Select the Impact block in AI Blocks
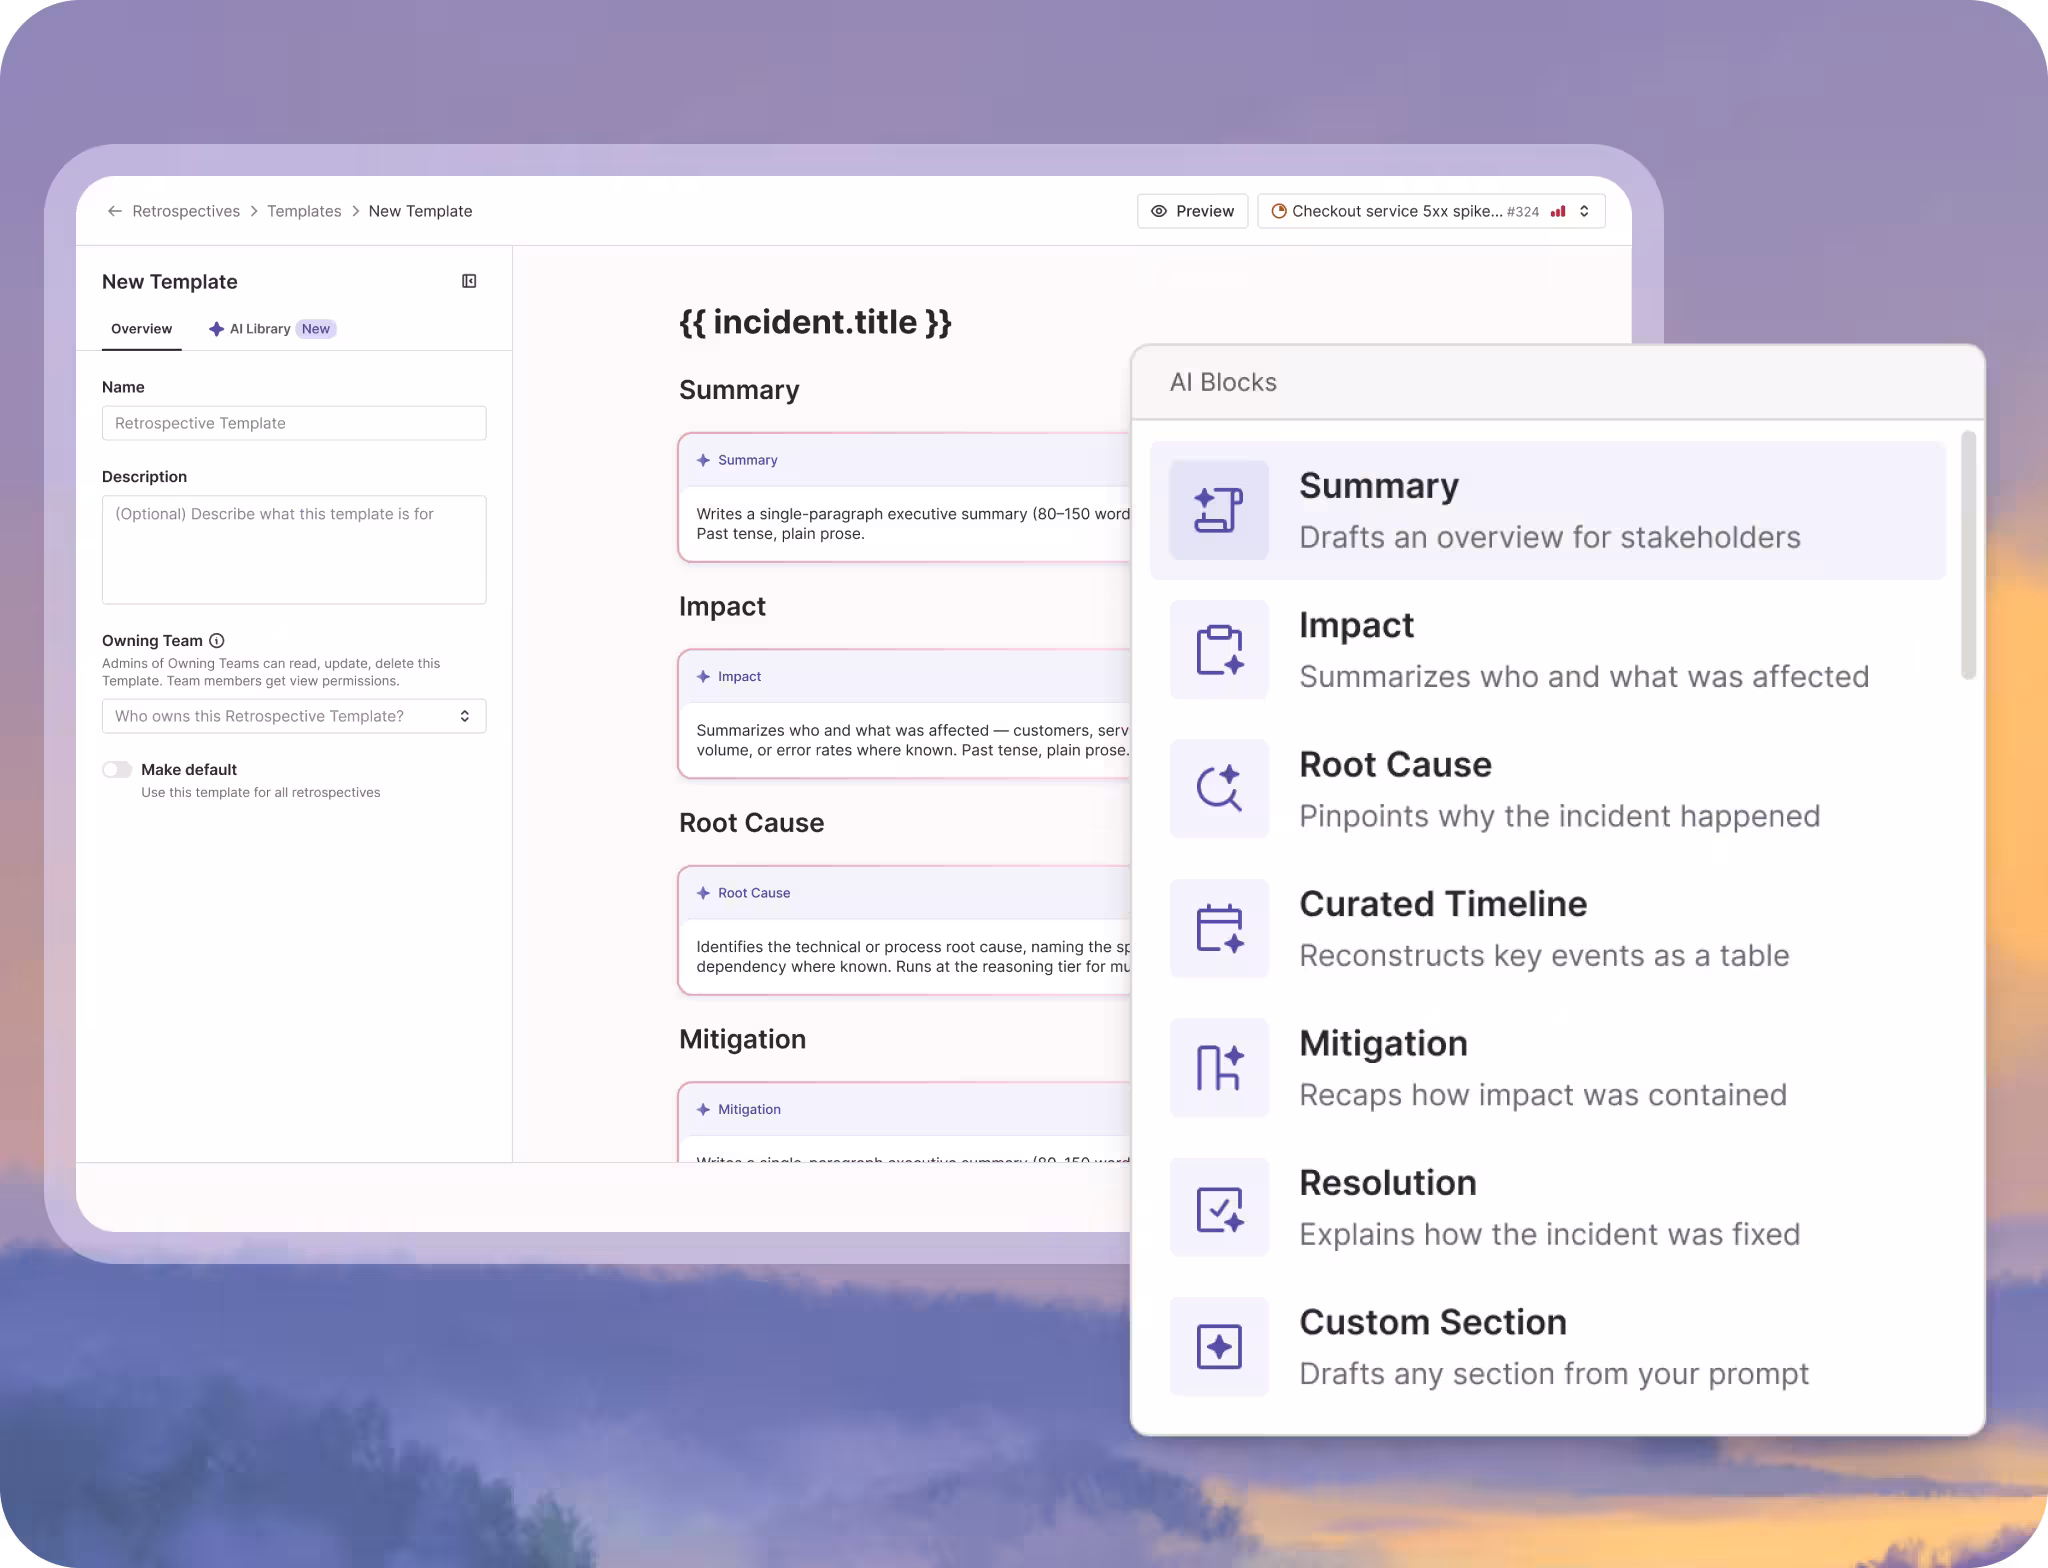Image resolution: width=2048 pixels, height=1568 pixels. [x=1548, y=649]
